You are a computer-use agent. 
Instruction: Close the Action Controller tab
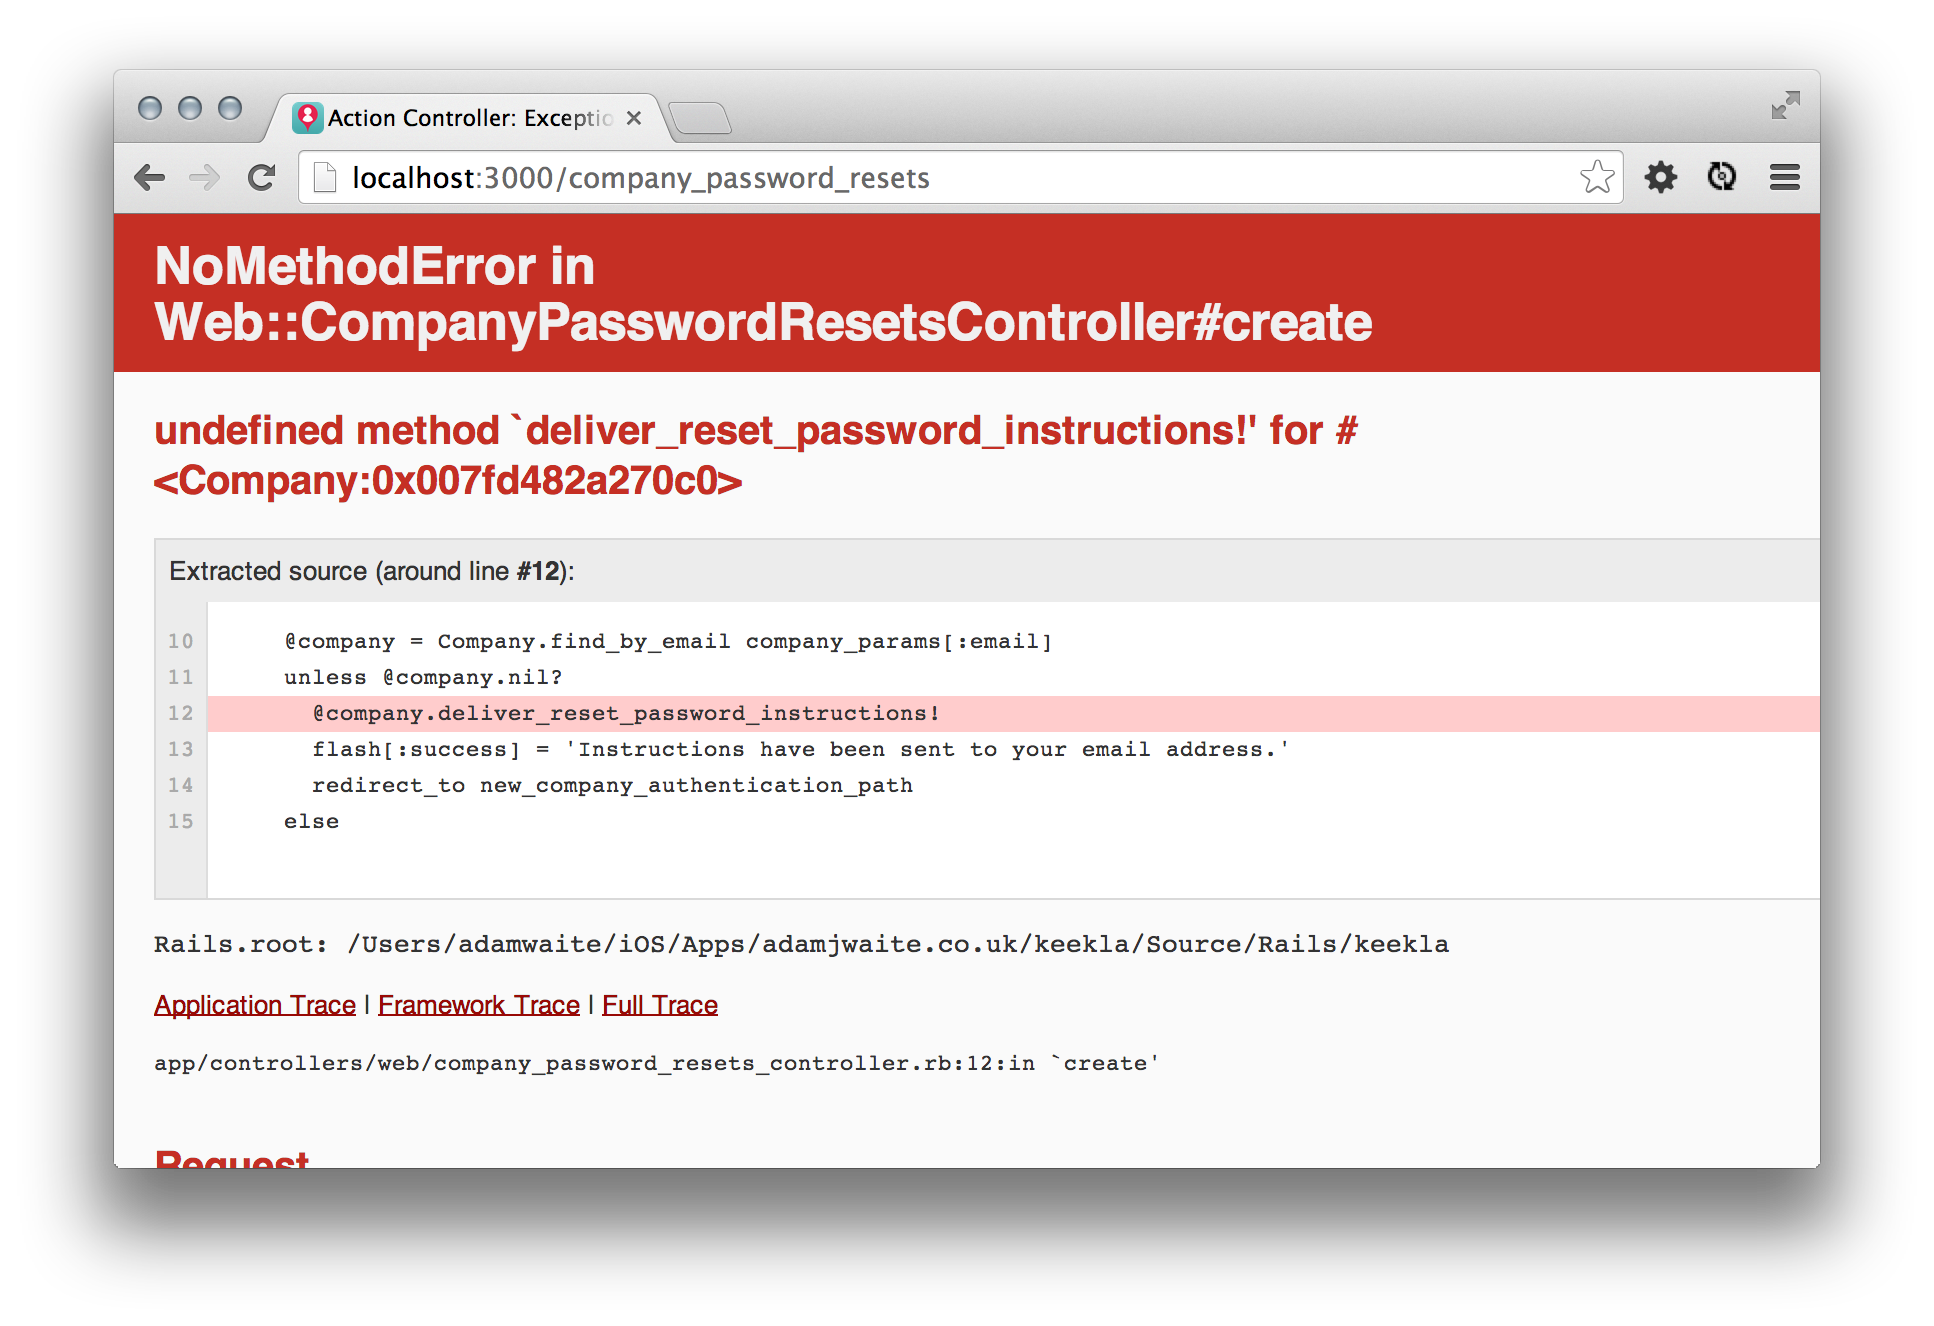pyautogui.click(x=634, y=118)
